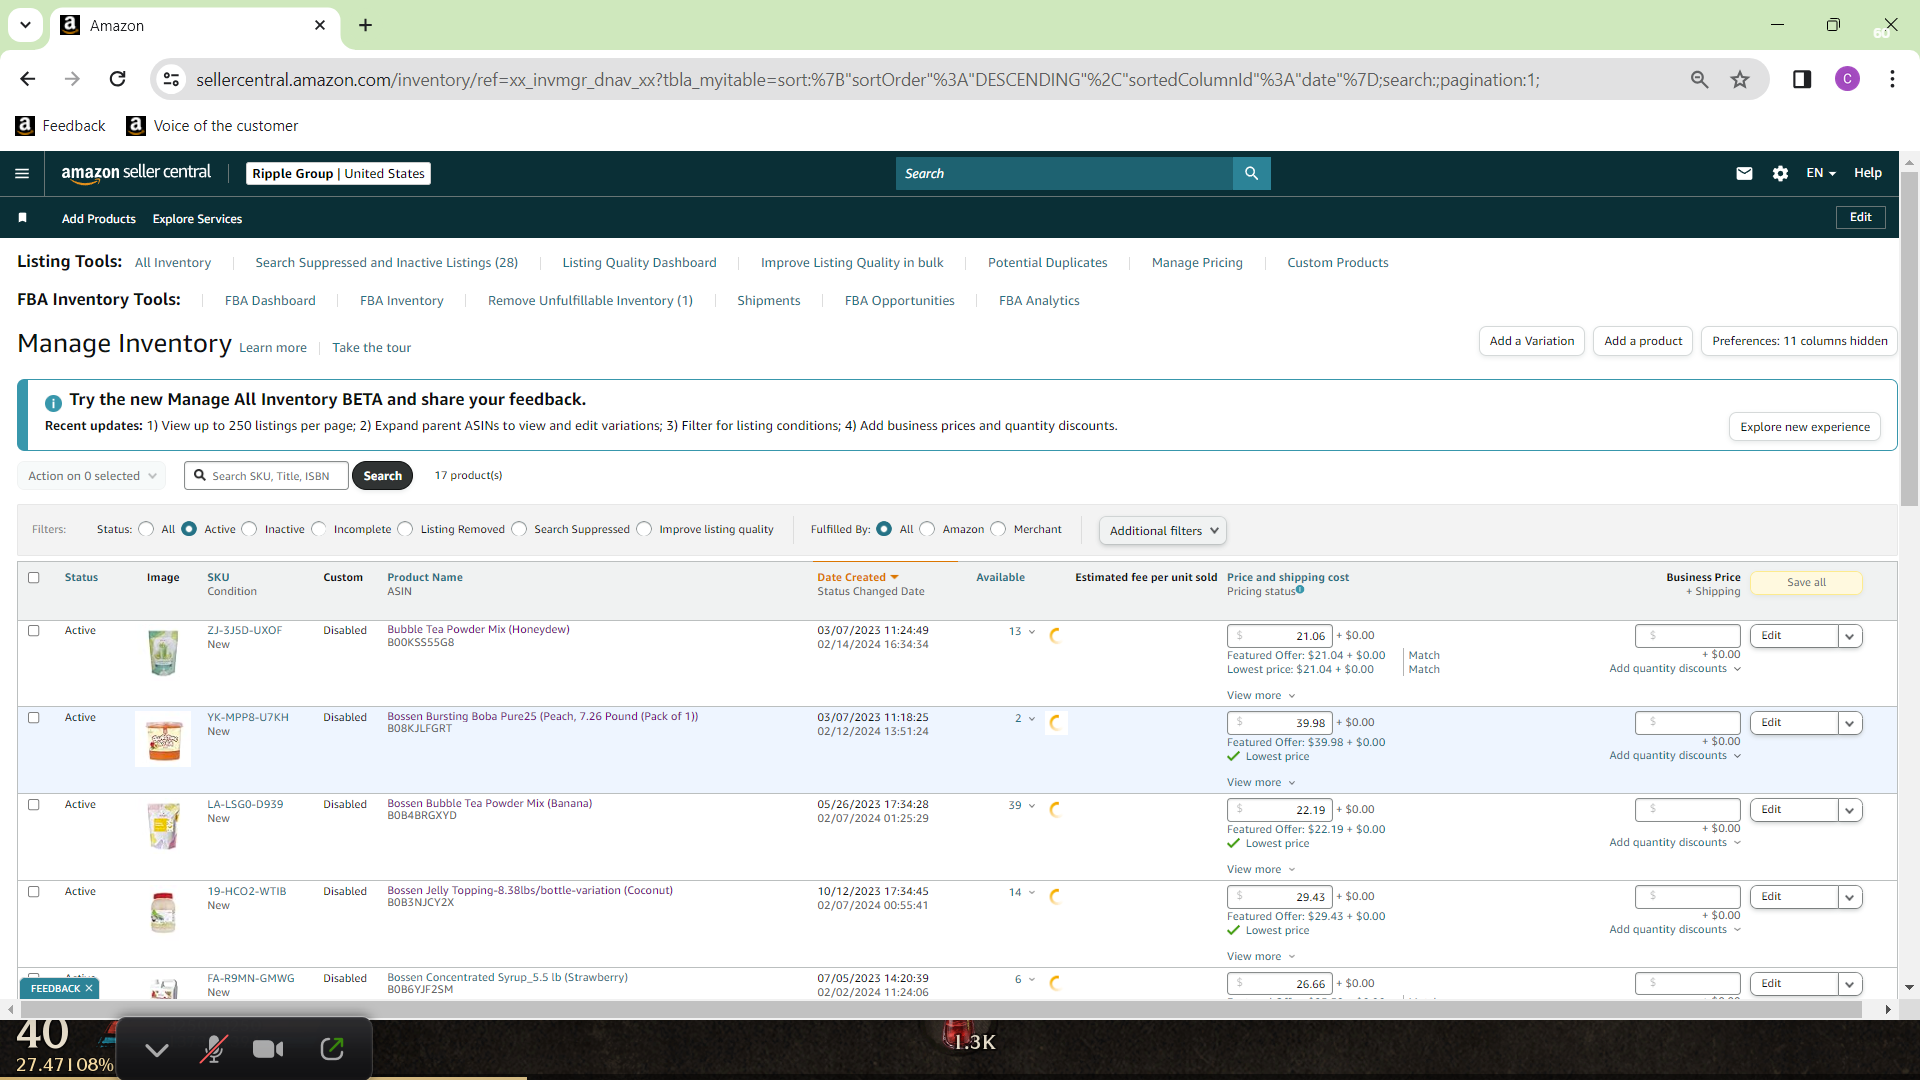The image size is (1920, 1080).
Task: Click the bookmark flag icon beside Add Products
Action: coord(22,217)
